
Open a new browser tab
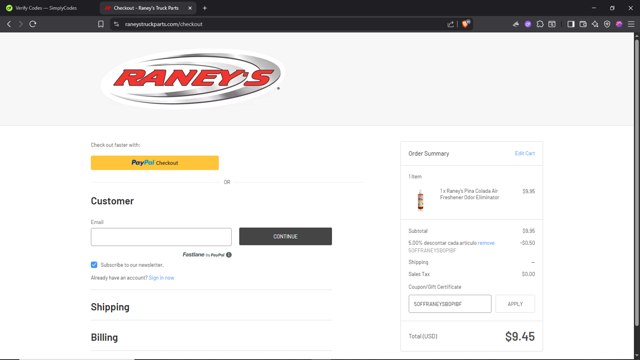coord(204,8)
